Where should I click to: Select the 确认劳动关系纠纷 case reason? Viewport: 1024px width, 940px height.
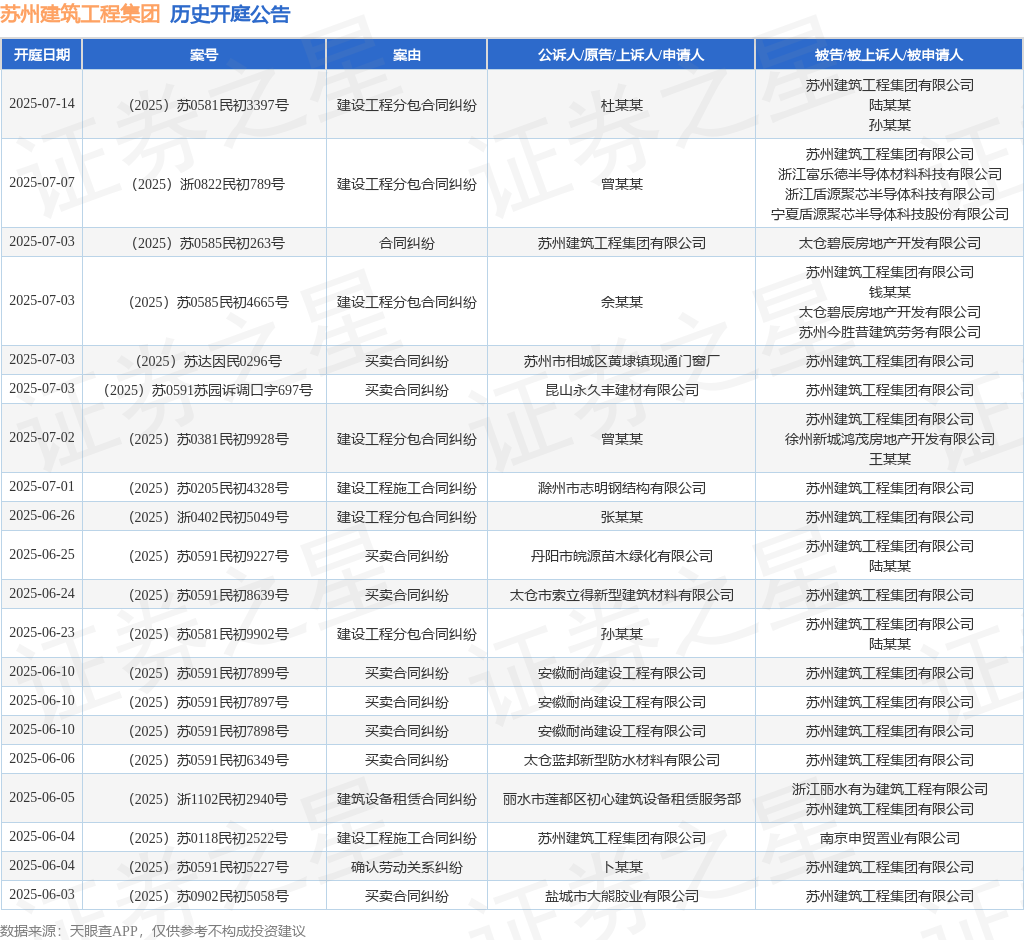(407, 867)
